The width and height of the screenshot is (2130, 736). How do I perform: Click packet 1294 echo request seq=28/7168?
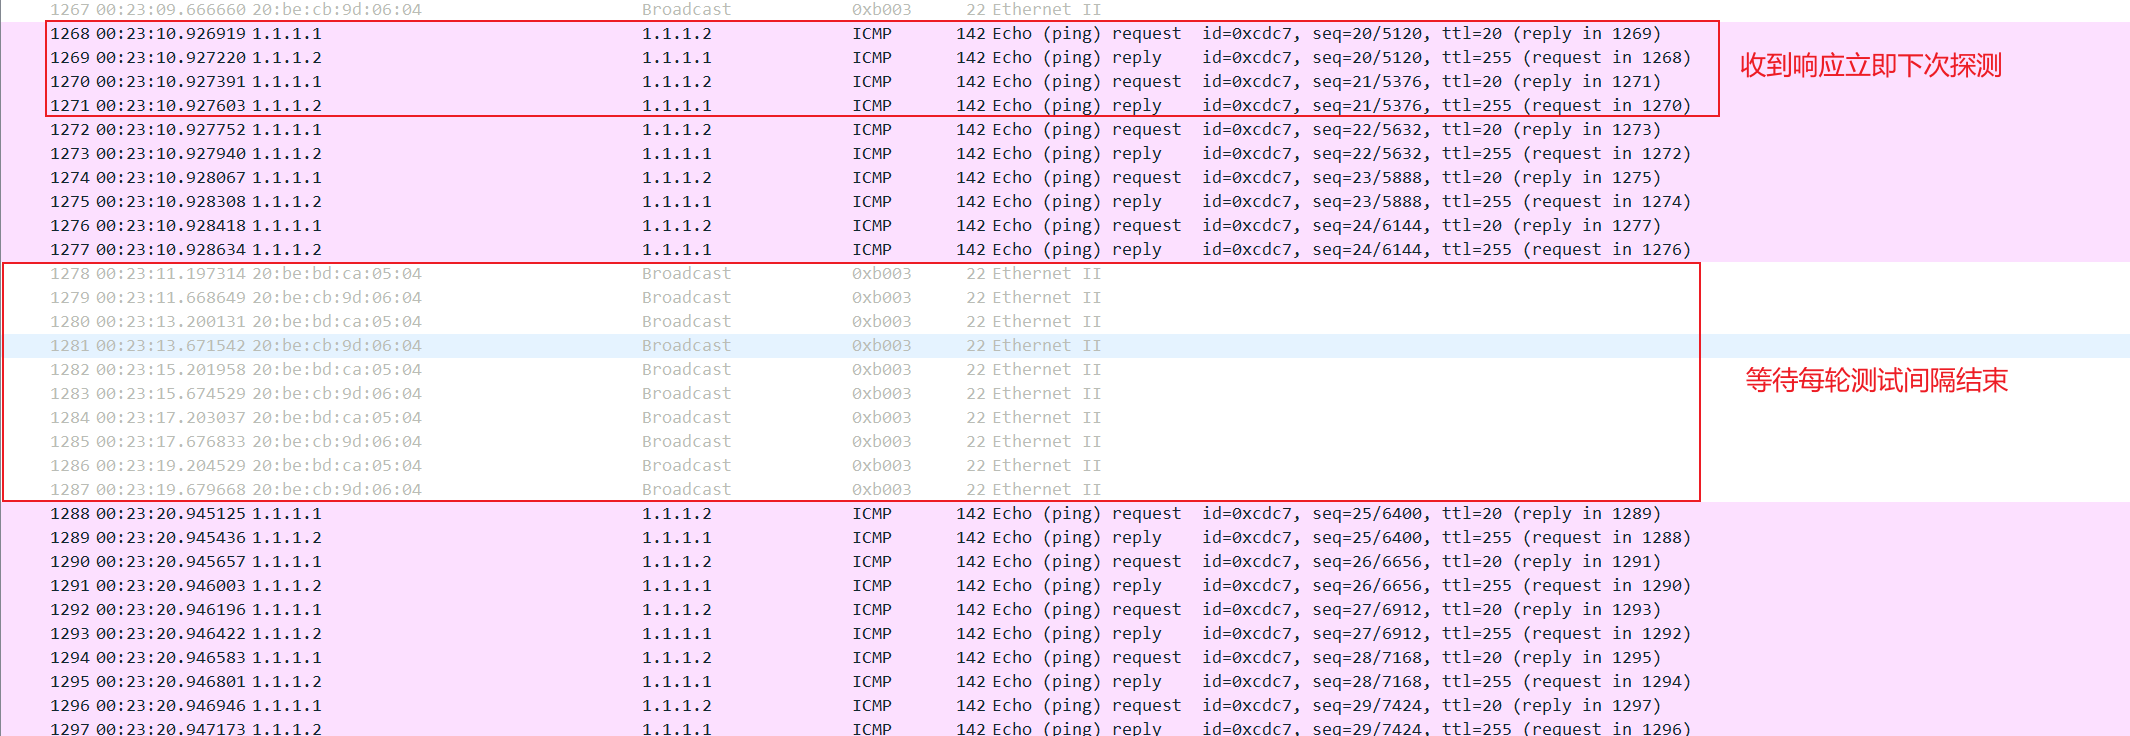tap(870, 658)
